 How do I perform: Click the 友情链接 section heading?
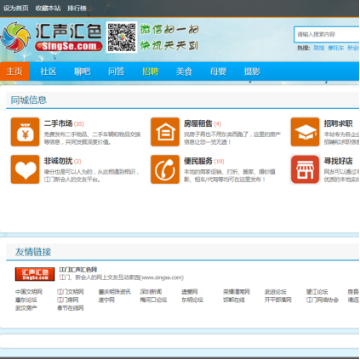click(x=33, y=252)
